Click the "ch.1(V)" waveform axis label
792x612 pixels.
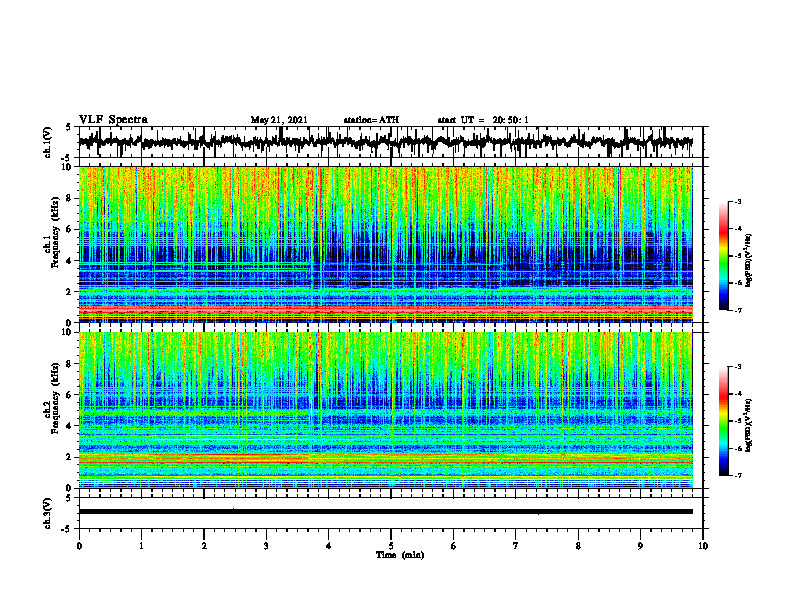click(x=48, y=142)
